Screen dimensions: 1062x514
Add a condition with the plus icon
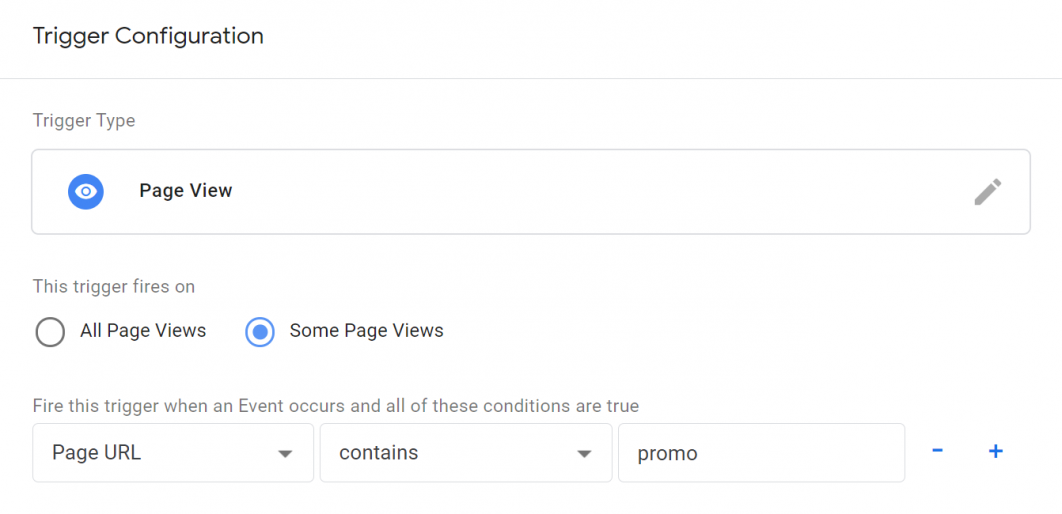click(x=995, y=452)
